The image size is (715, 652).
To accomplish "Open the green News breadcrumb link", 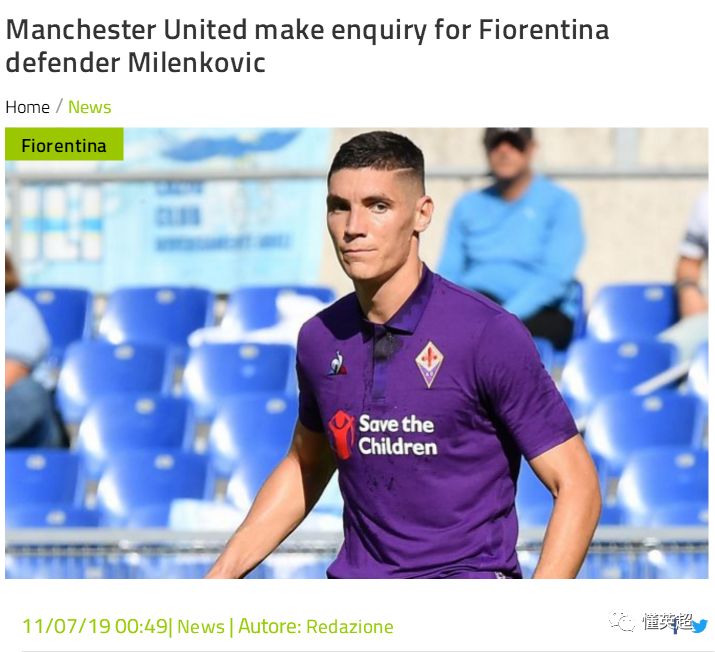I will [89, 107].
